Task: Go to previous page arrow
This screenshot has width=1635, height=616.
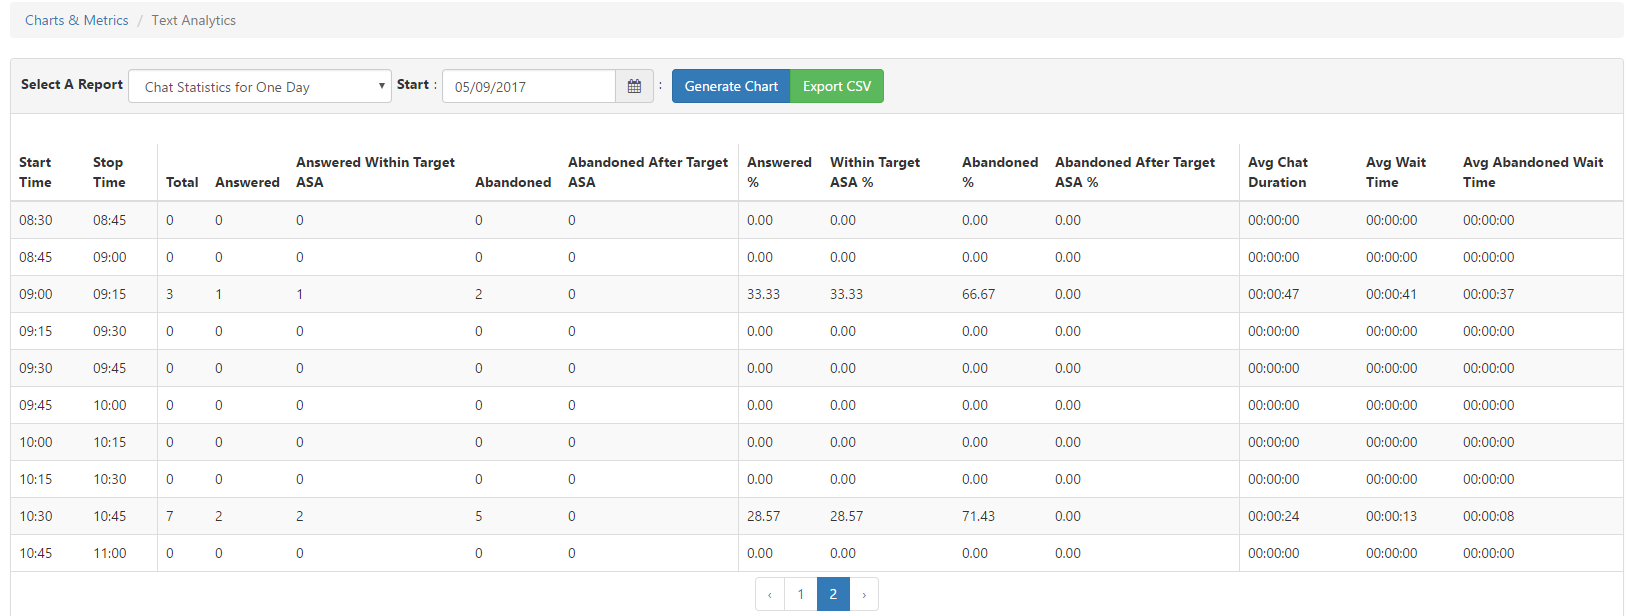Action: tap(769, 594)
